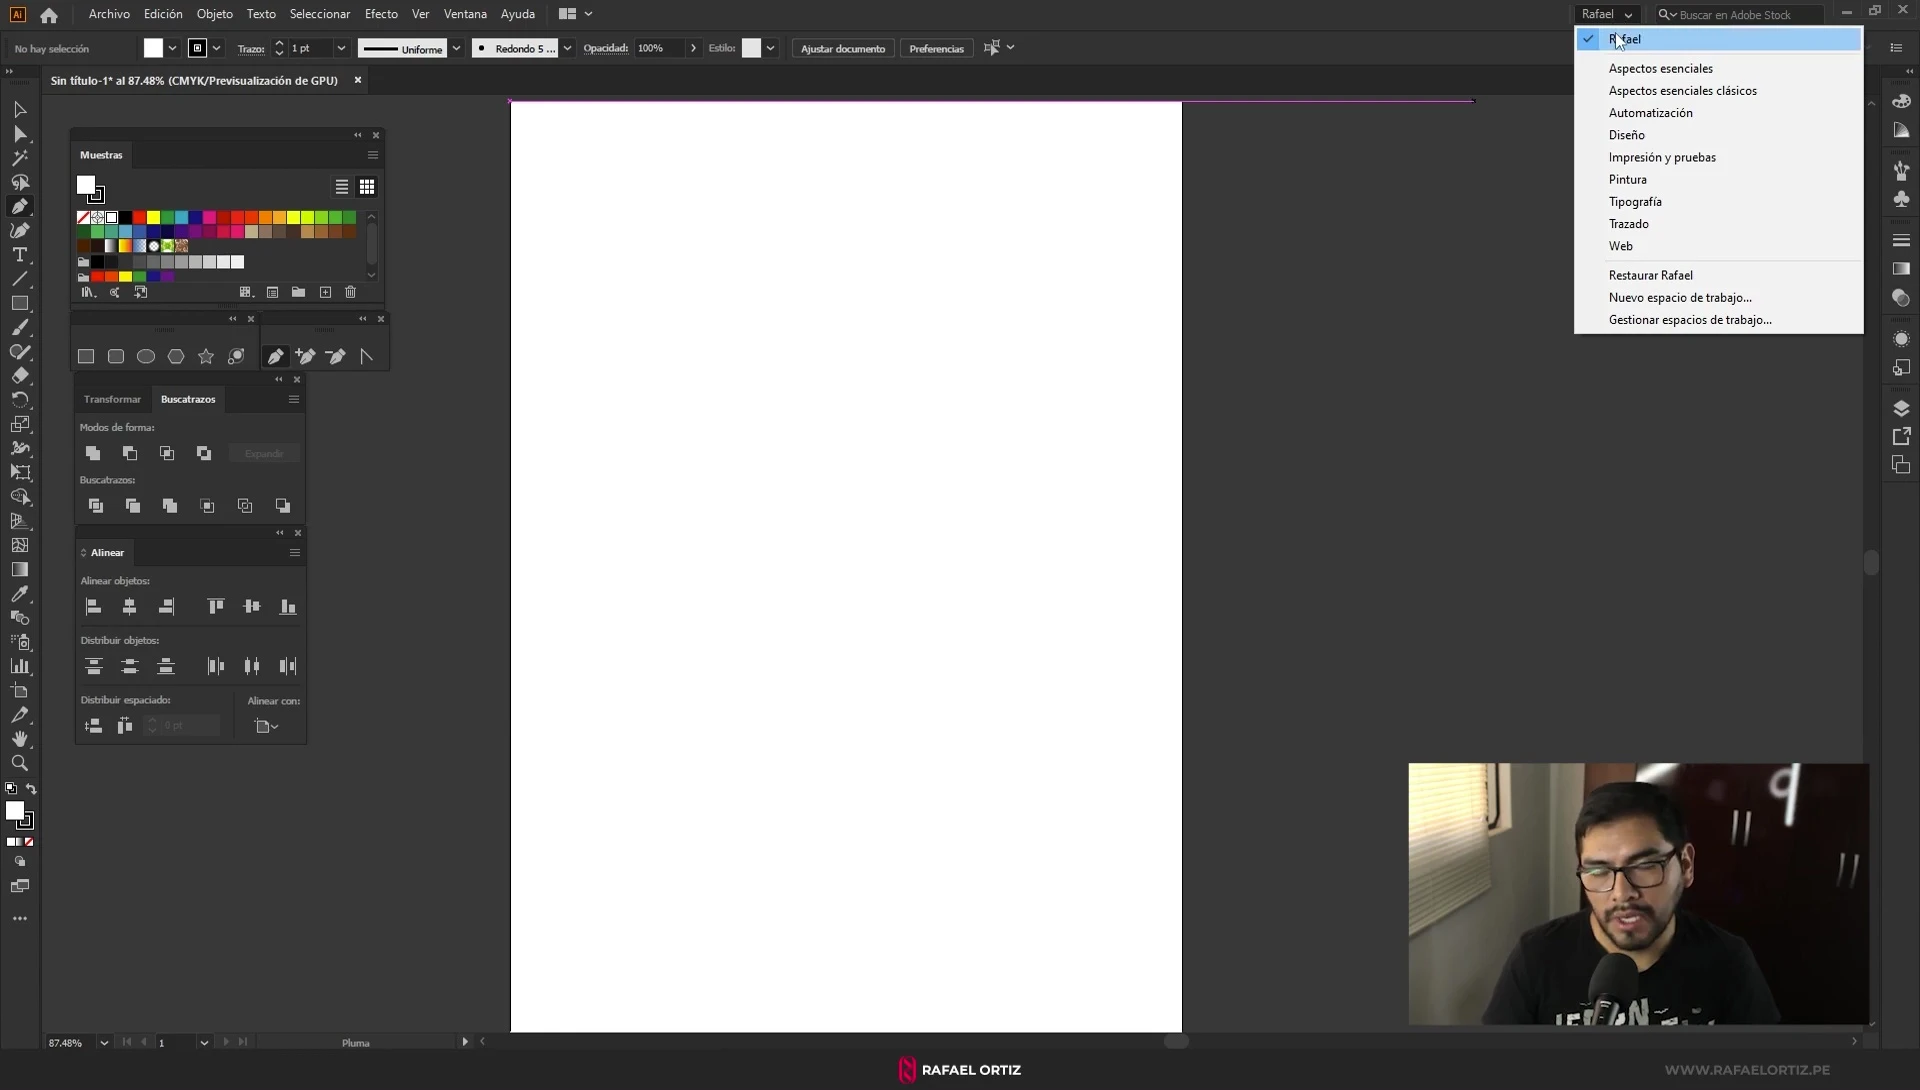1920x1090 pixels.
Task: Click vertical align top icon
Action: click(x=215, y=606)
